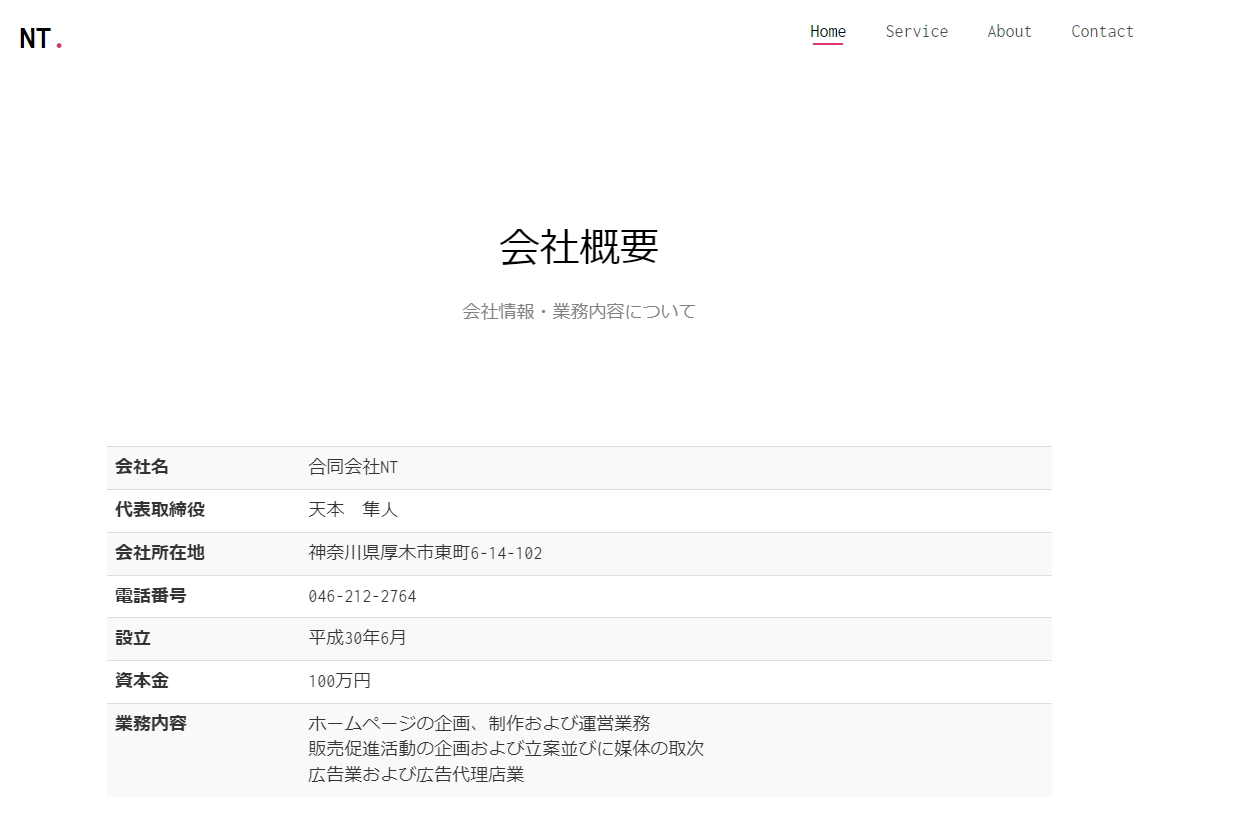Click the 代表取締役 row label
This screenshot has height=814, width=1248.
160,510
